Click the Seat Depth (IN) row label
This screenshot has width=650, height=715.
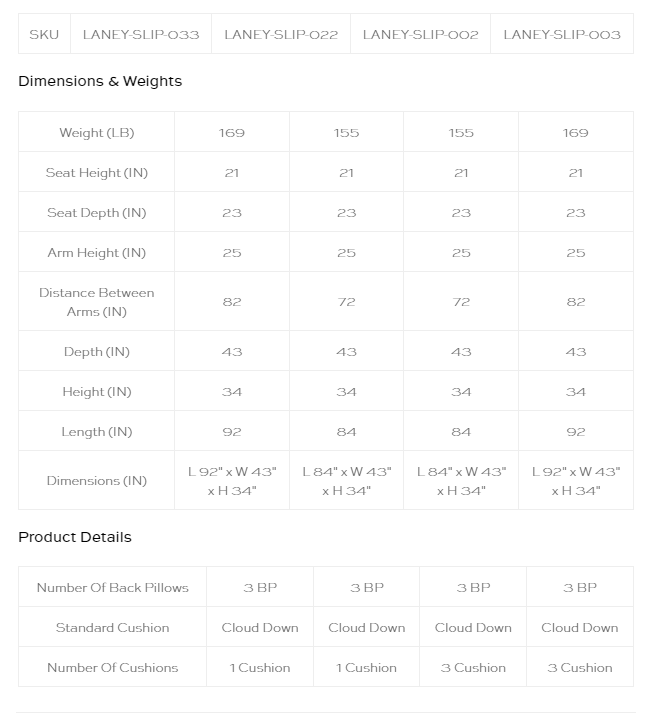tap(97, 212)
